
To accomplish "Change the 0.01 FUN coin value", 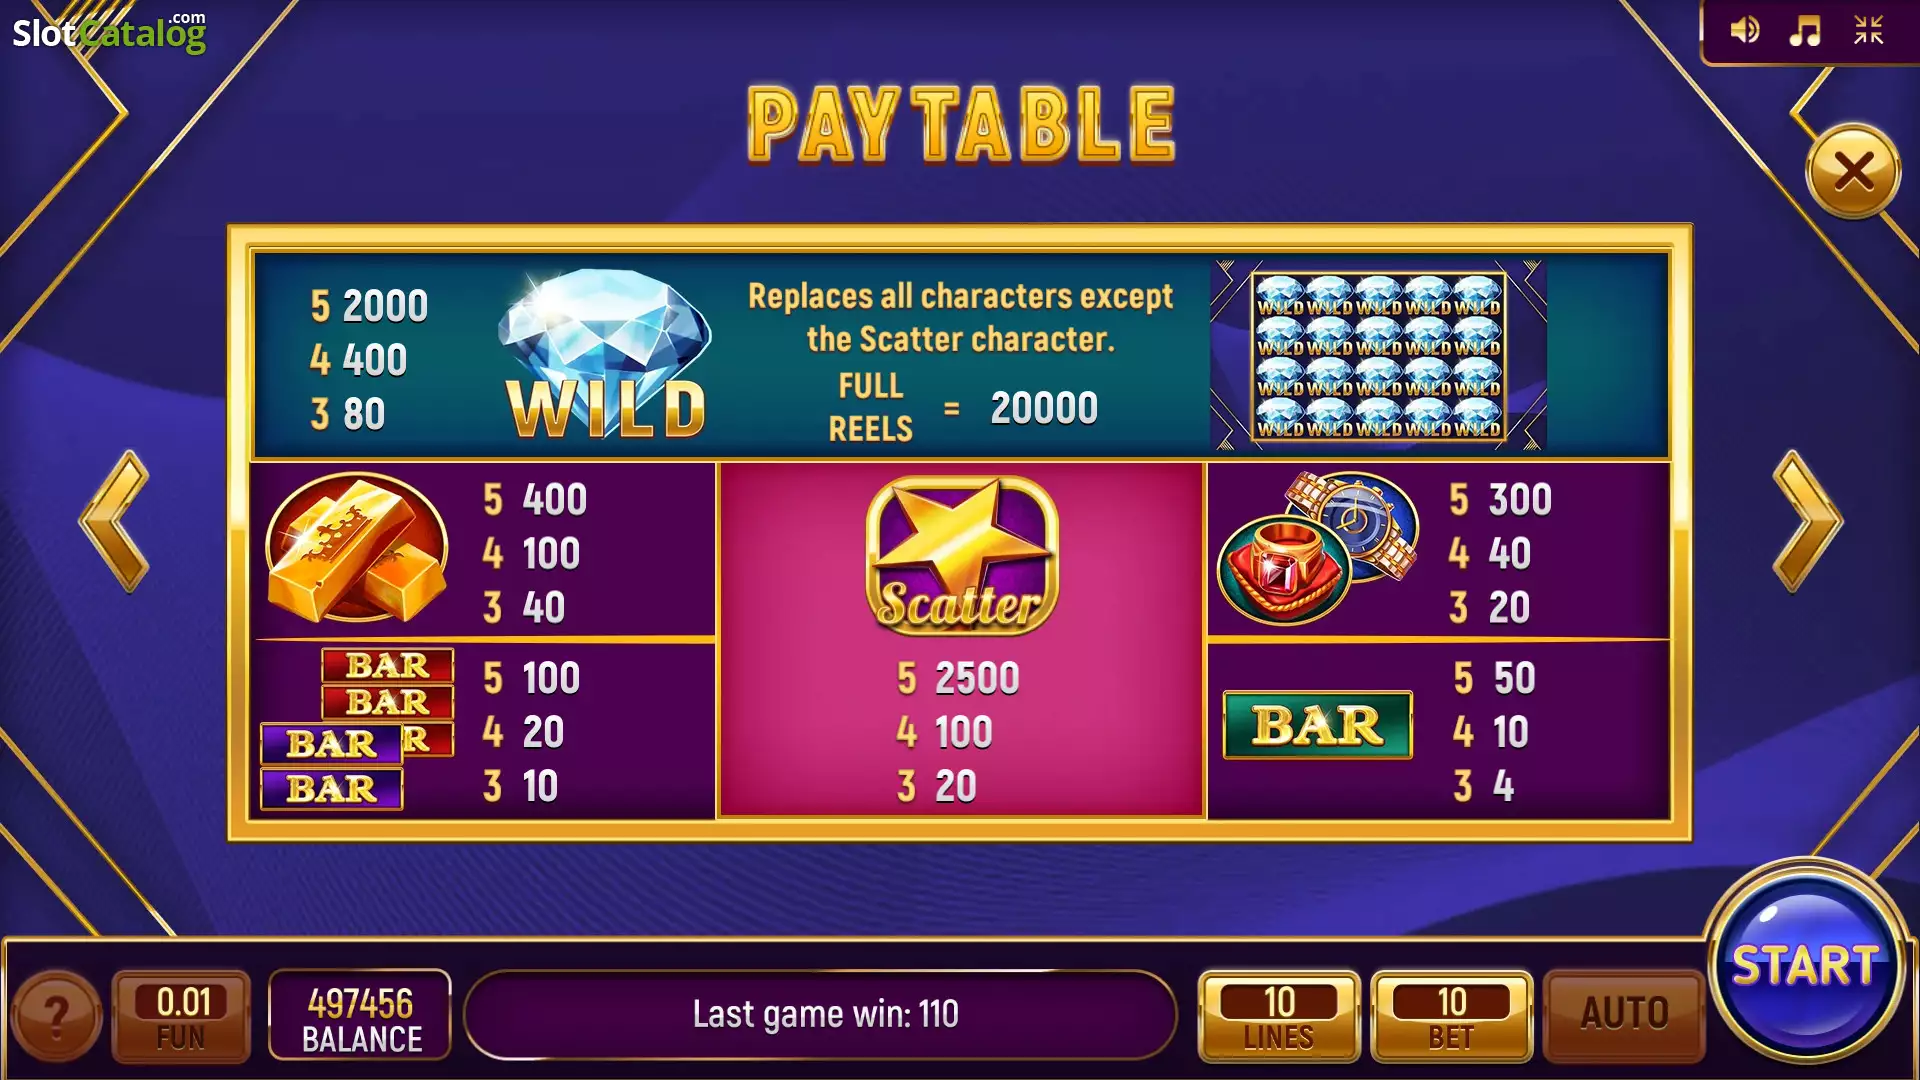I will (x=181, y=1016).
